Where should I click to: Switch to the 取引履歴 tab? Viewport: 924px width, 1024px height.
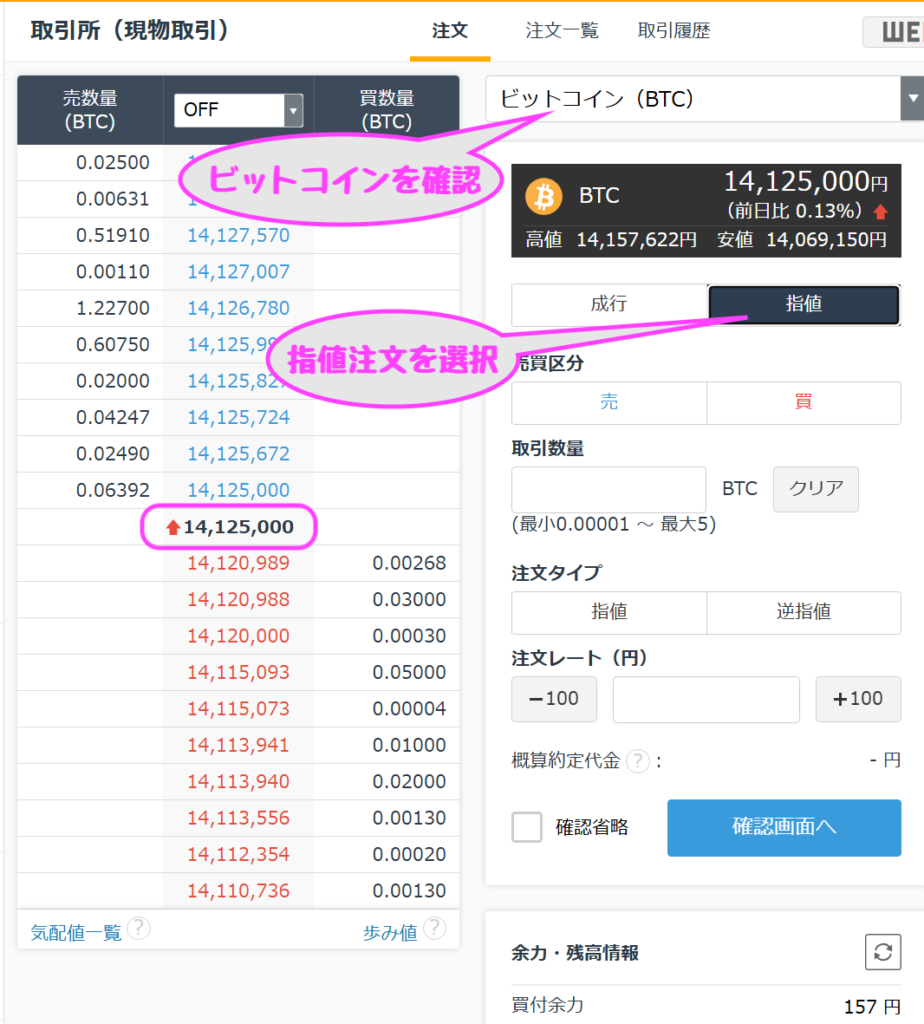[x=674, y=31]
